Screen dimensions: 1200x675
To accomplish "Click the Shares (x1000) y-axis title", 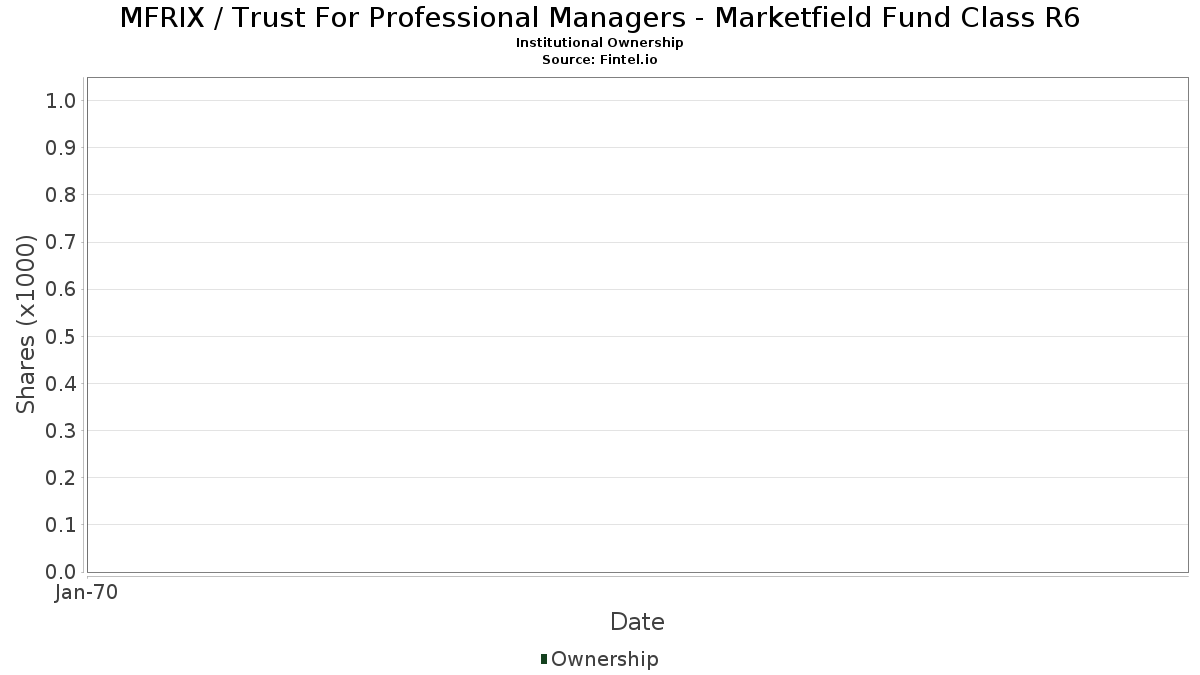I will click(26, 324).
